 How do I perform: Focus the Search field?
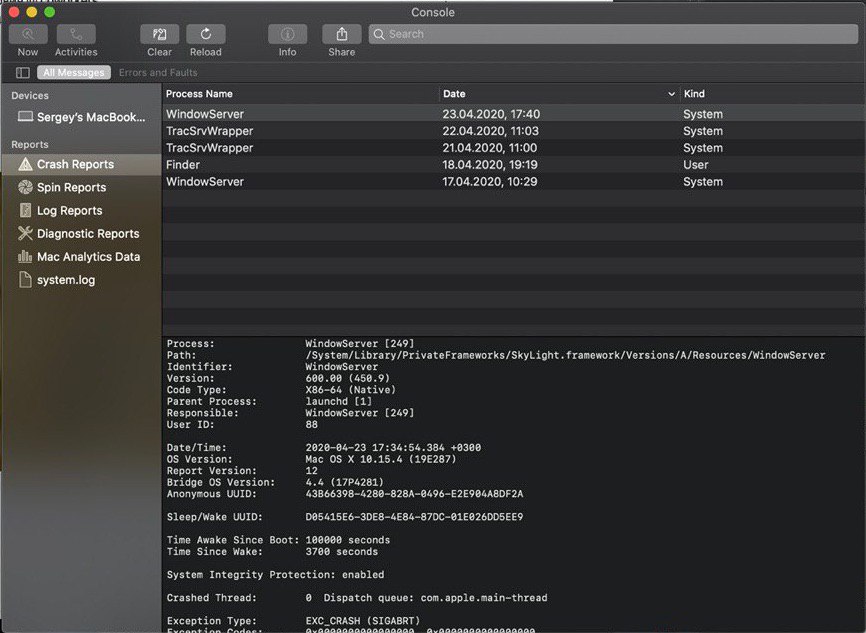(x=614, y=34)
